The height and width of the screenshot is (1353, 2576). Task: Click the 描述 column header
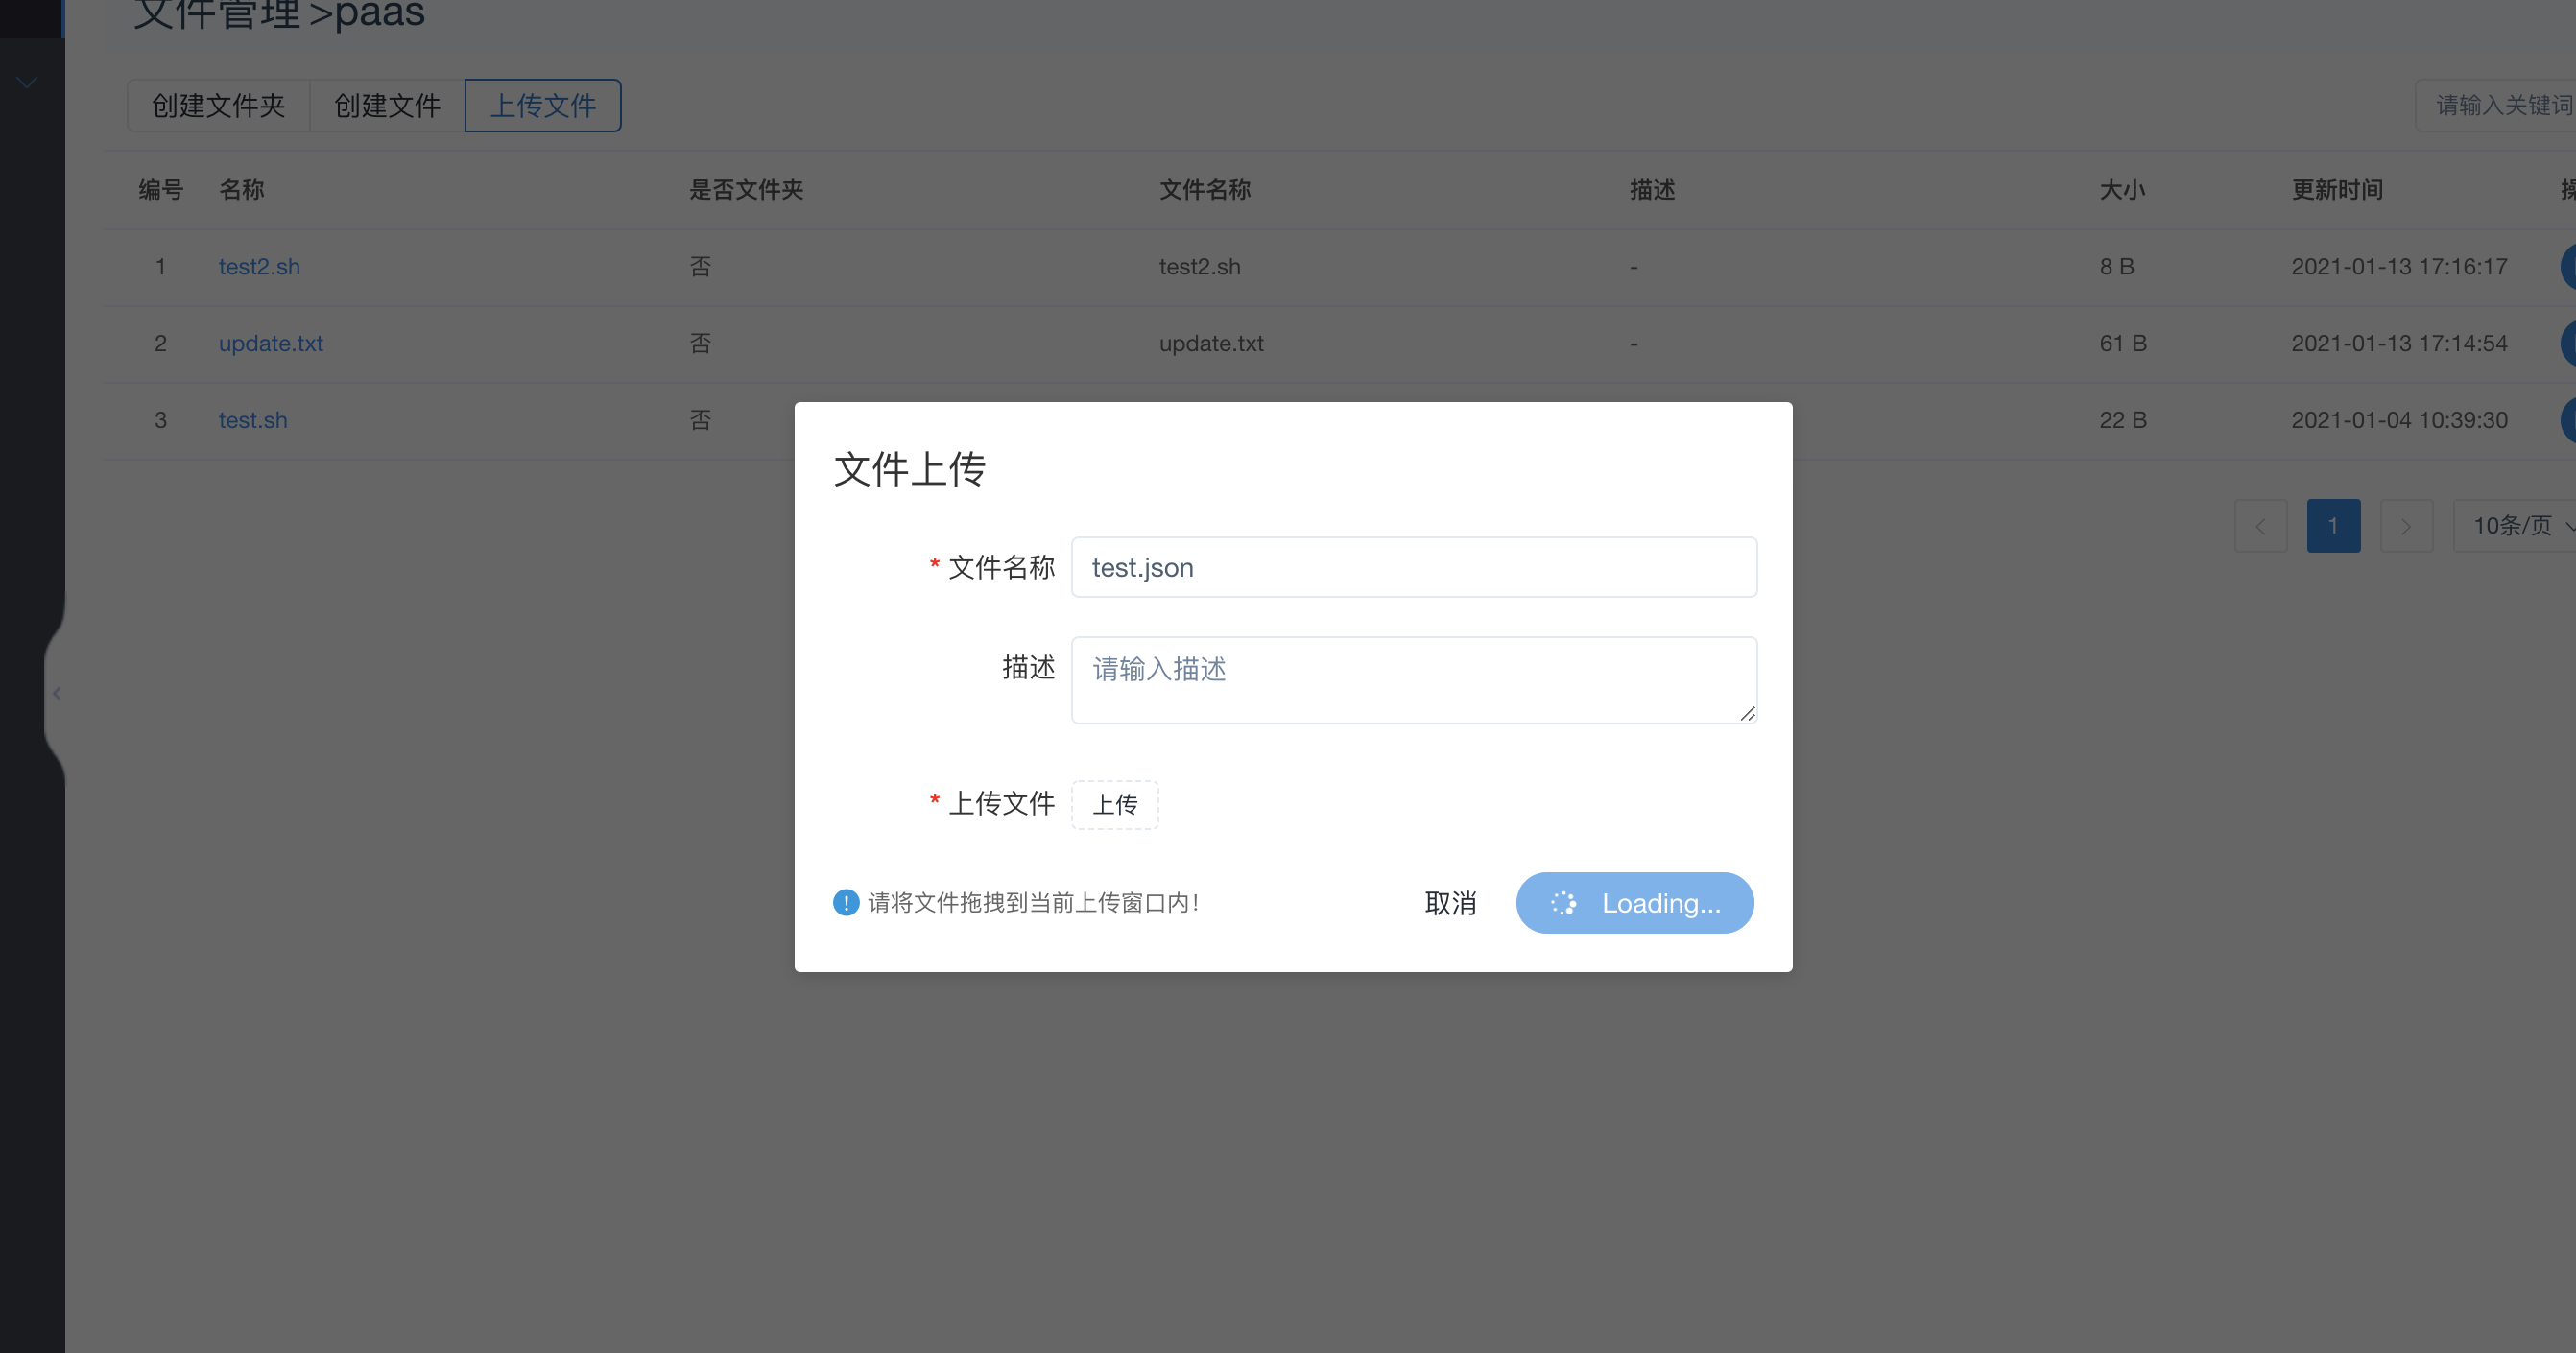point(1652,190)
